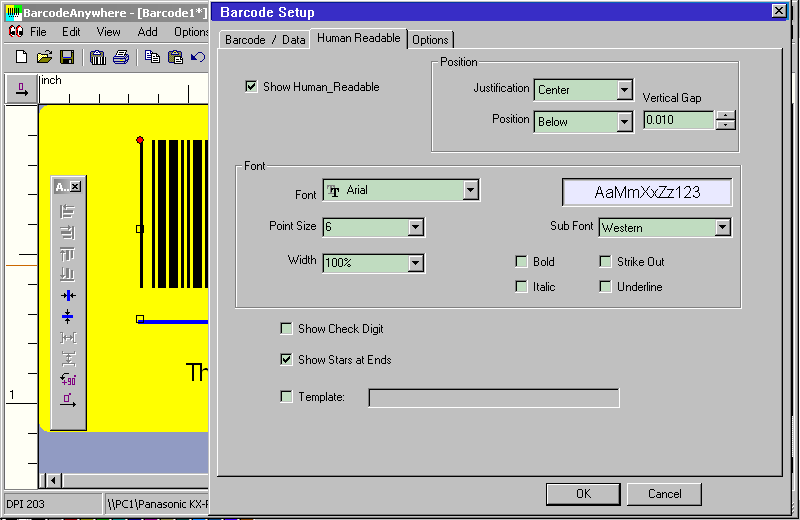Switch to the Options tab

click(x=430, y=40)
